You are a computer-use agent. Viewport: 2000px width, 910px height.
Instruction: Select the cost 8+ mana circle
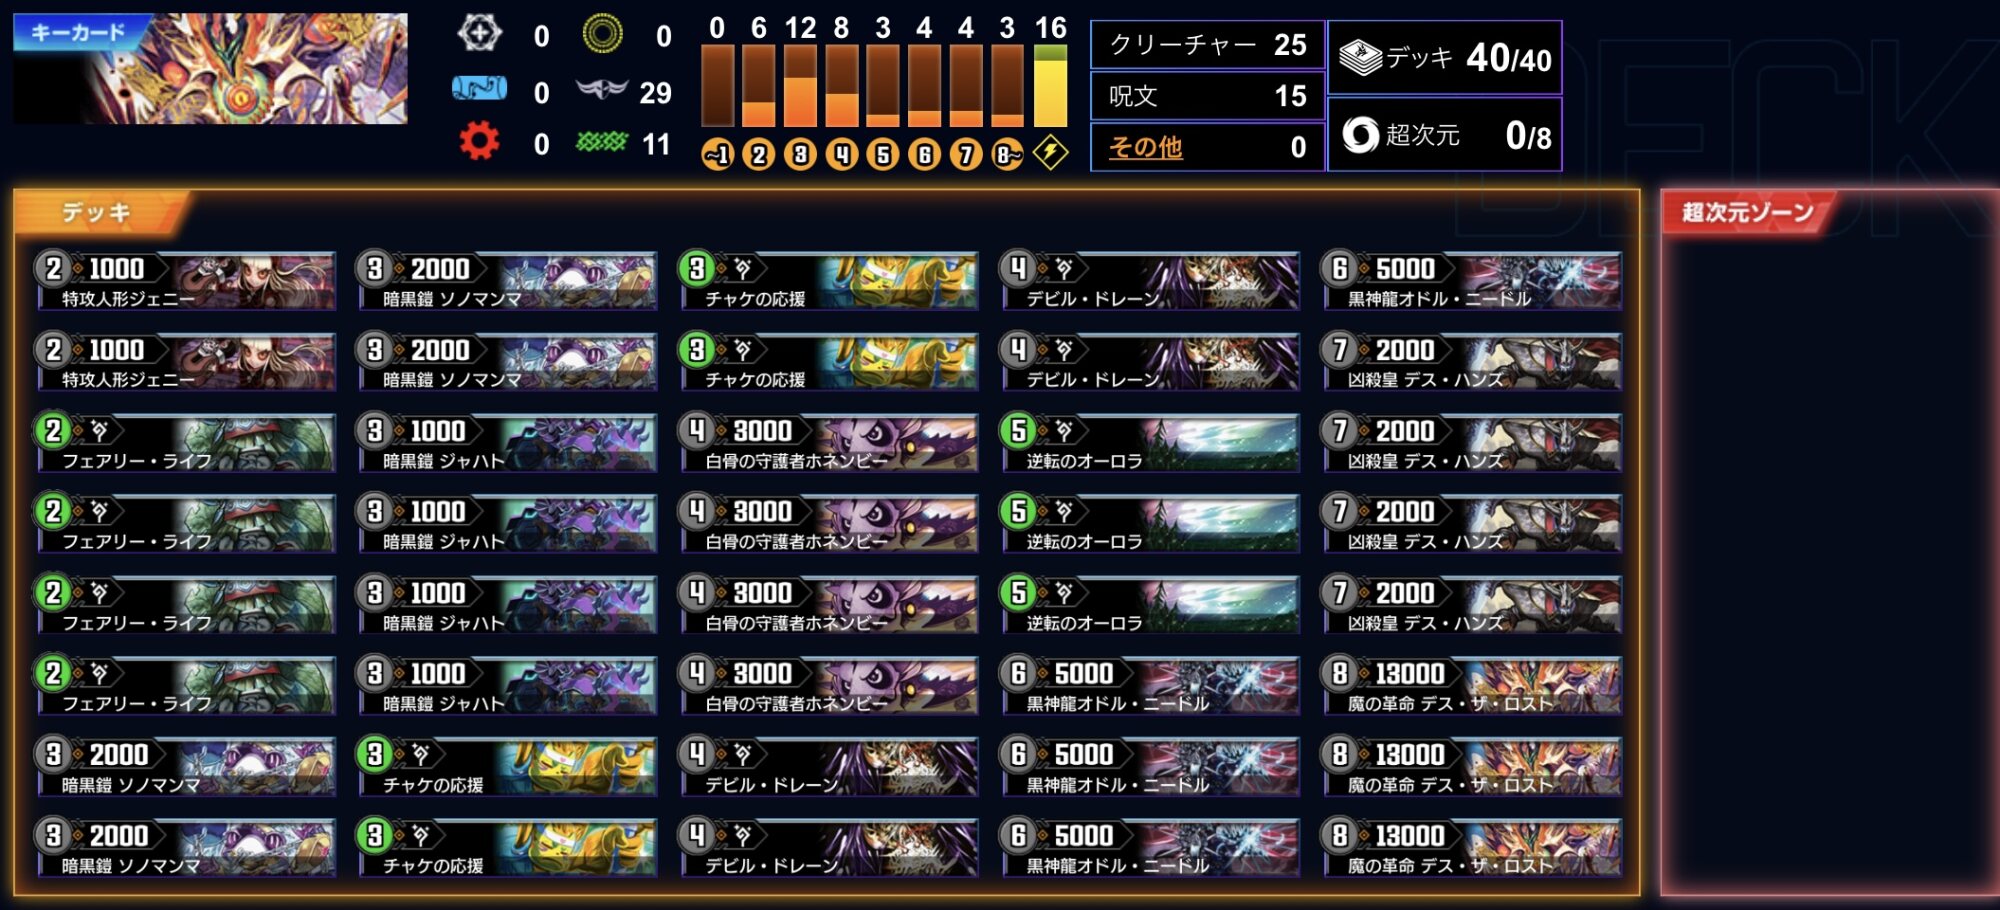click(x=1008, y=154)
